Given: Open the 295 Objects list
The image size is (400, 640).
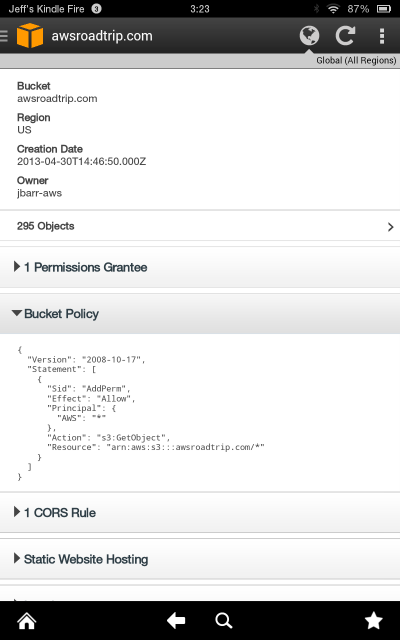Looking at the screenshot, I should click(x=200, y=226).
